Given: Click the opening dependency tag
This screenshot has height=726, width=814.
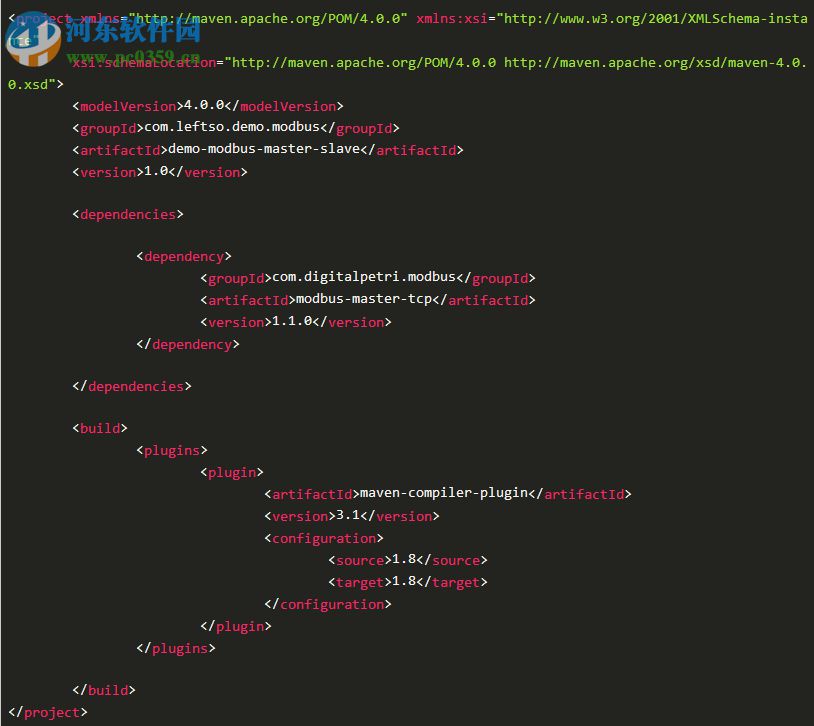Looking at the screenshot, I should (184, 257).
